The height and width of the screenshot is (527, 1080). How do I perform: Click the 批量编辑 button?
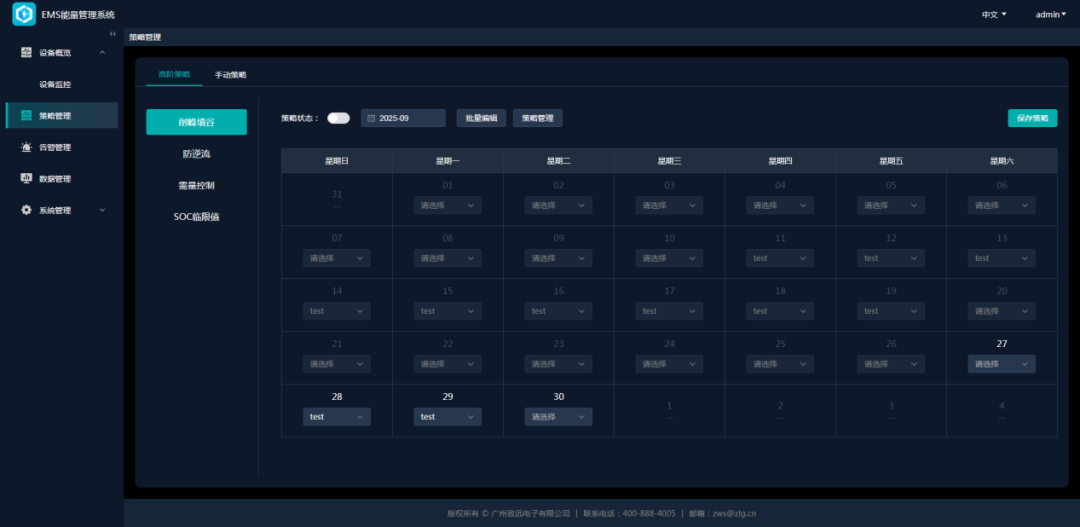pyautogui.click(x=481, y=118)
